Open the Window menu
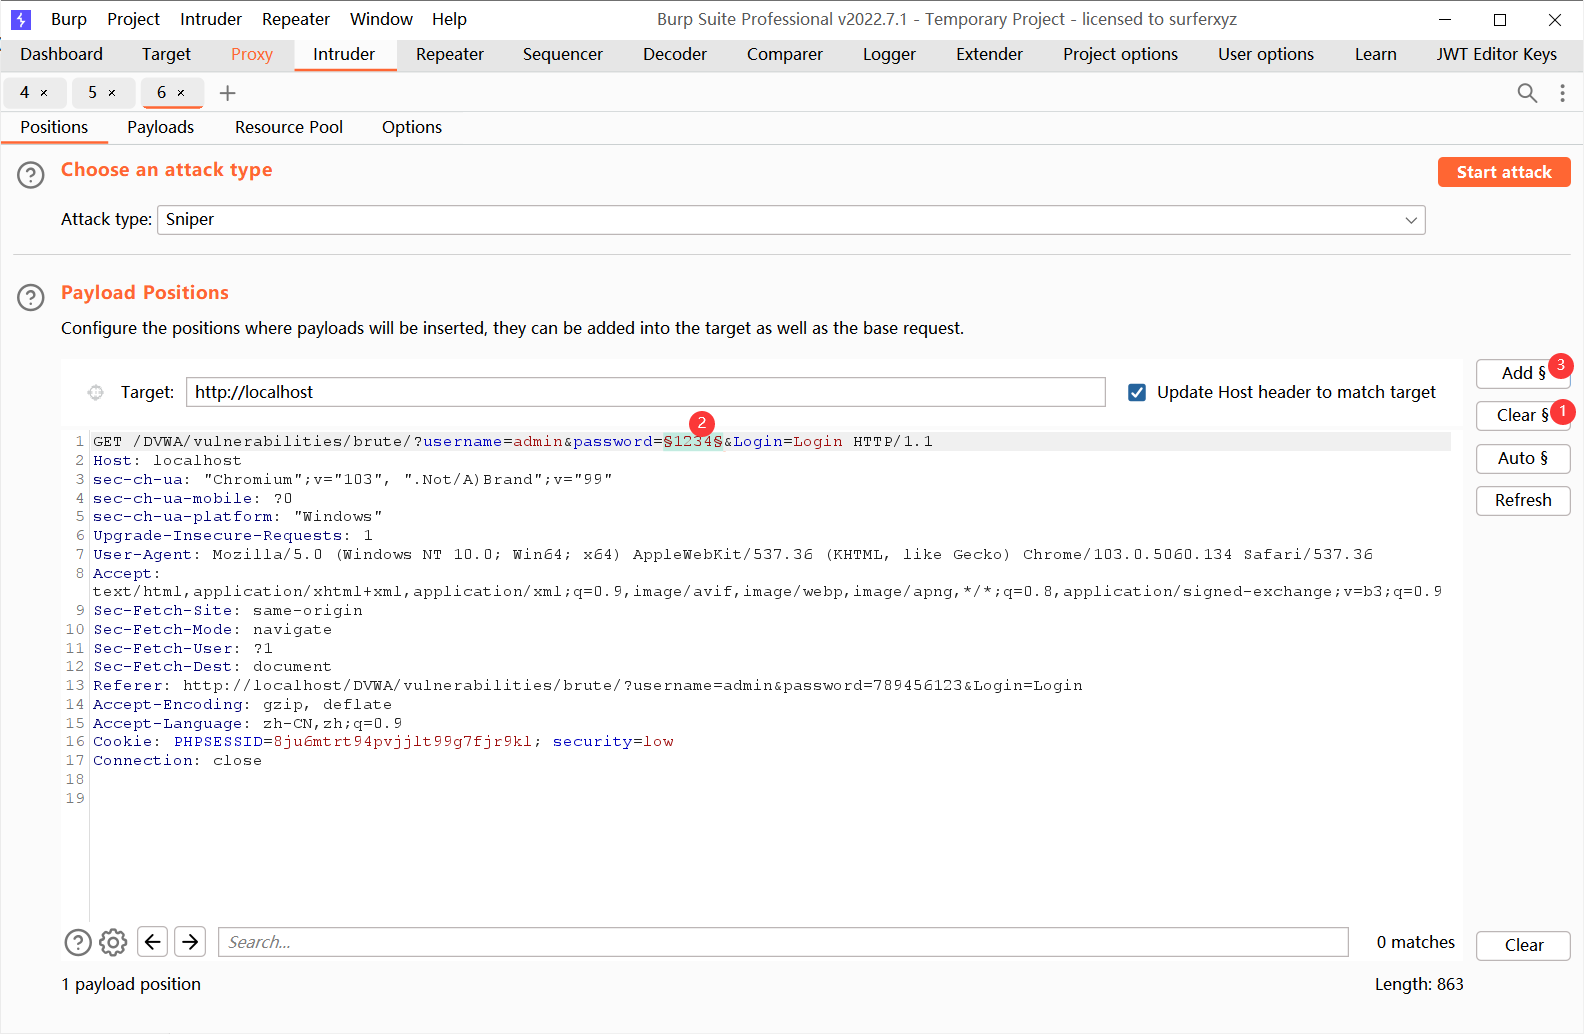Viewport: 1584px width, 1034px height. pos(381,19)
